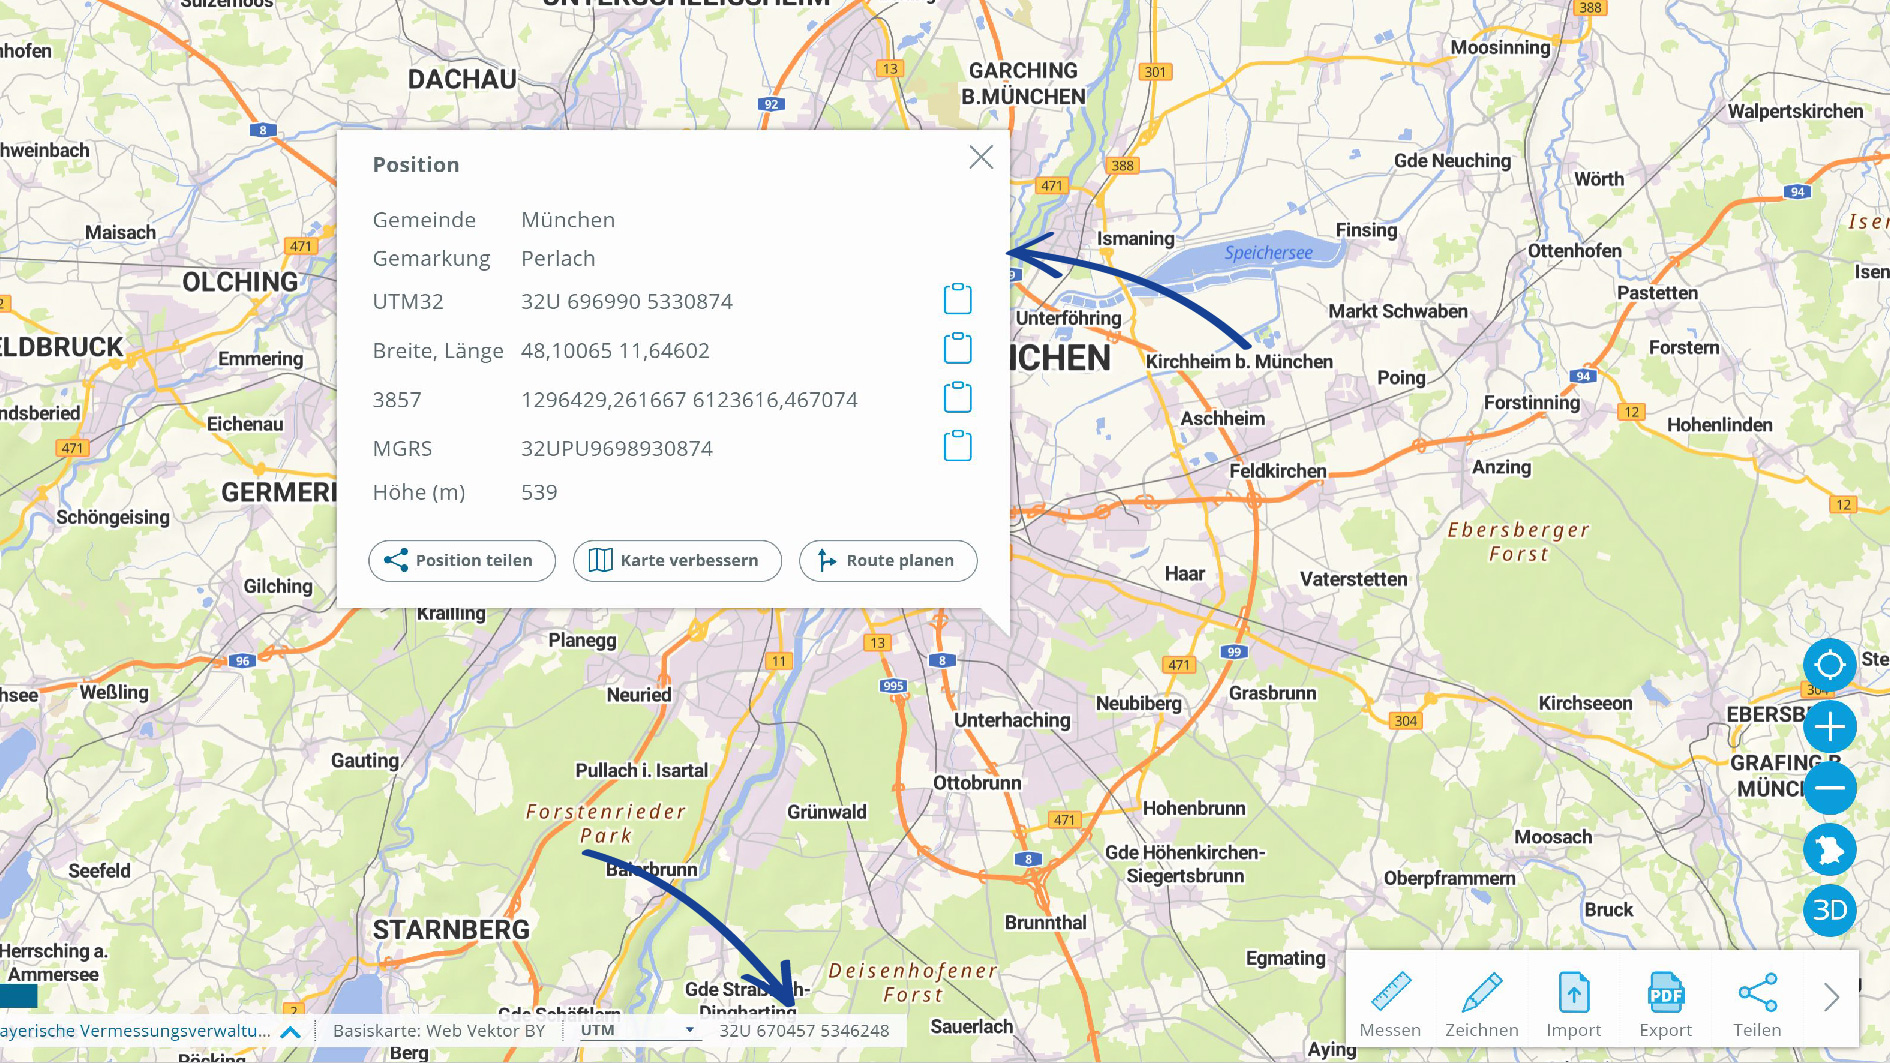This screenshot has height=1063, width=1890.
Task: Export the map as PDF
Action: (x=1665, y=1004)
